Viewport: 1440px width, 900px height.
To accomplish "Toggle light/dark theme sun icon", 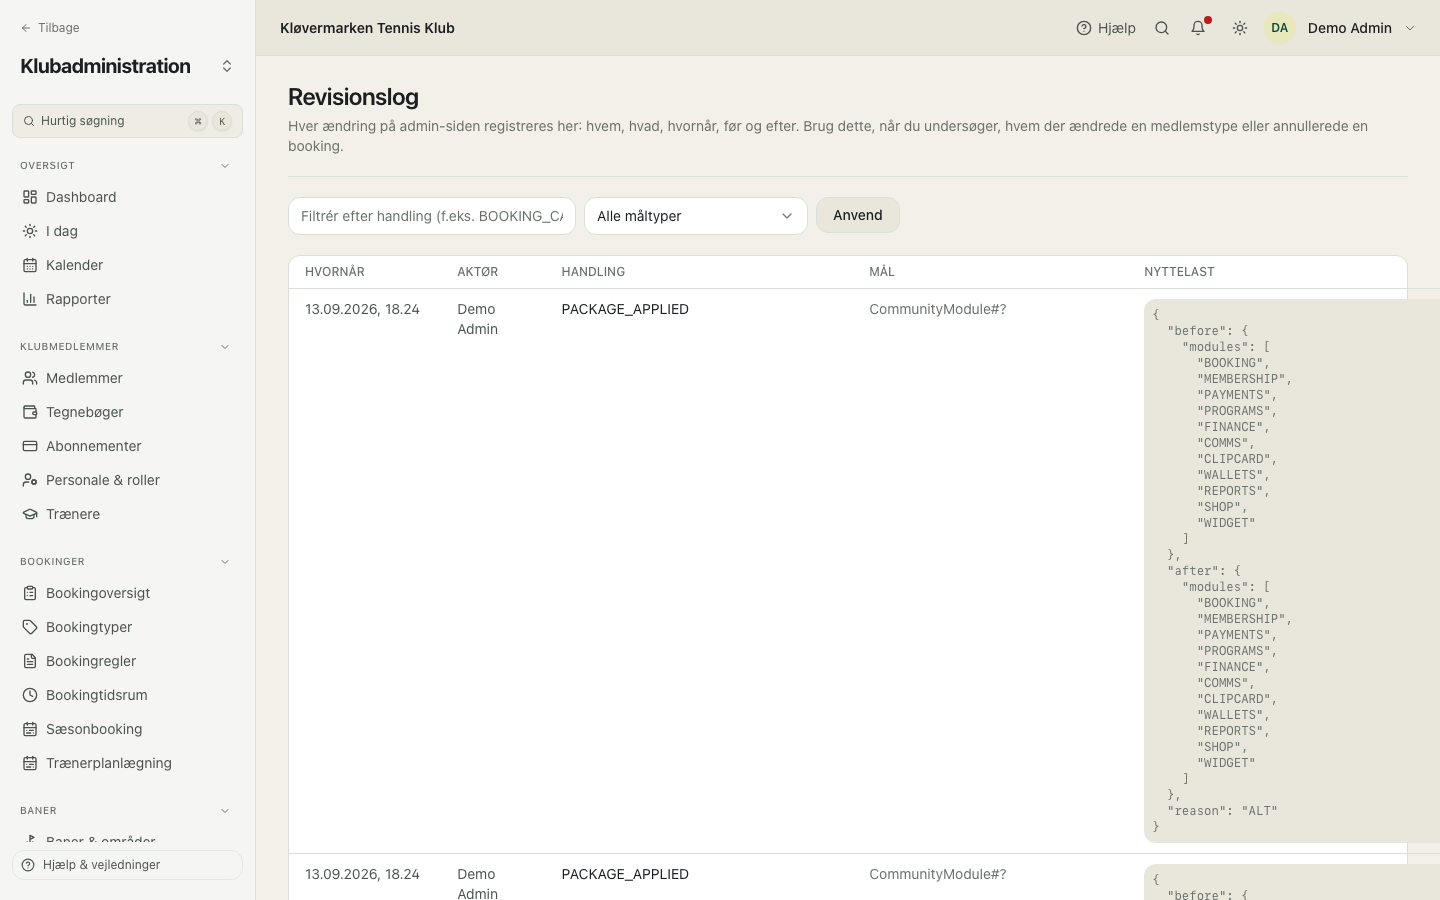I will coord(1240,28).
